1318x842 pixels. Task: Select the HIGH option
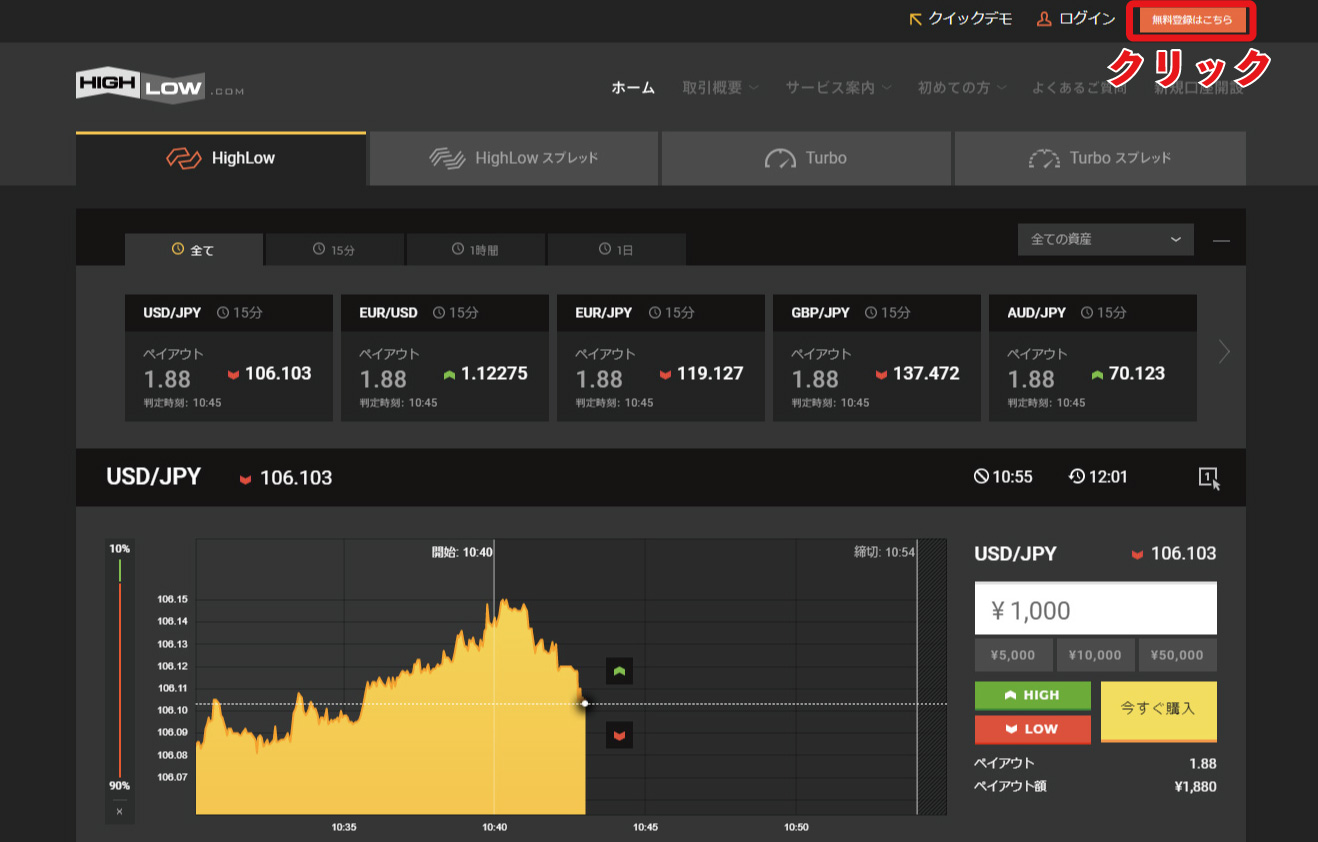coord(1033,696)
